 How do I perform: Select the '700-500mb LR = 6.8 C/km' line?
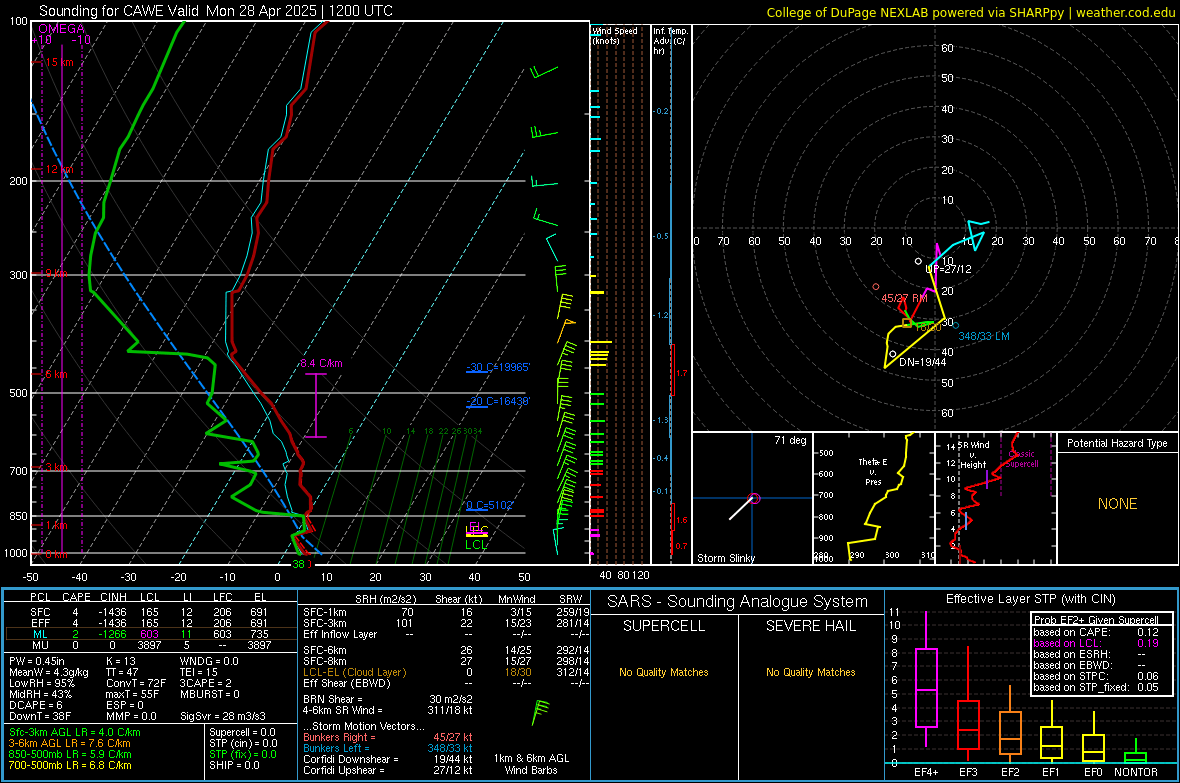click(70, 765)
